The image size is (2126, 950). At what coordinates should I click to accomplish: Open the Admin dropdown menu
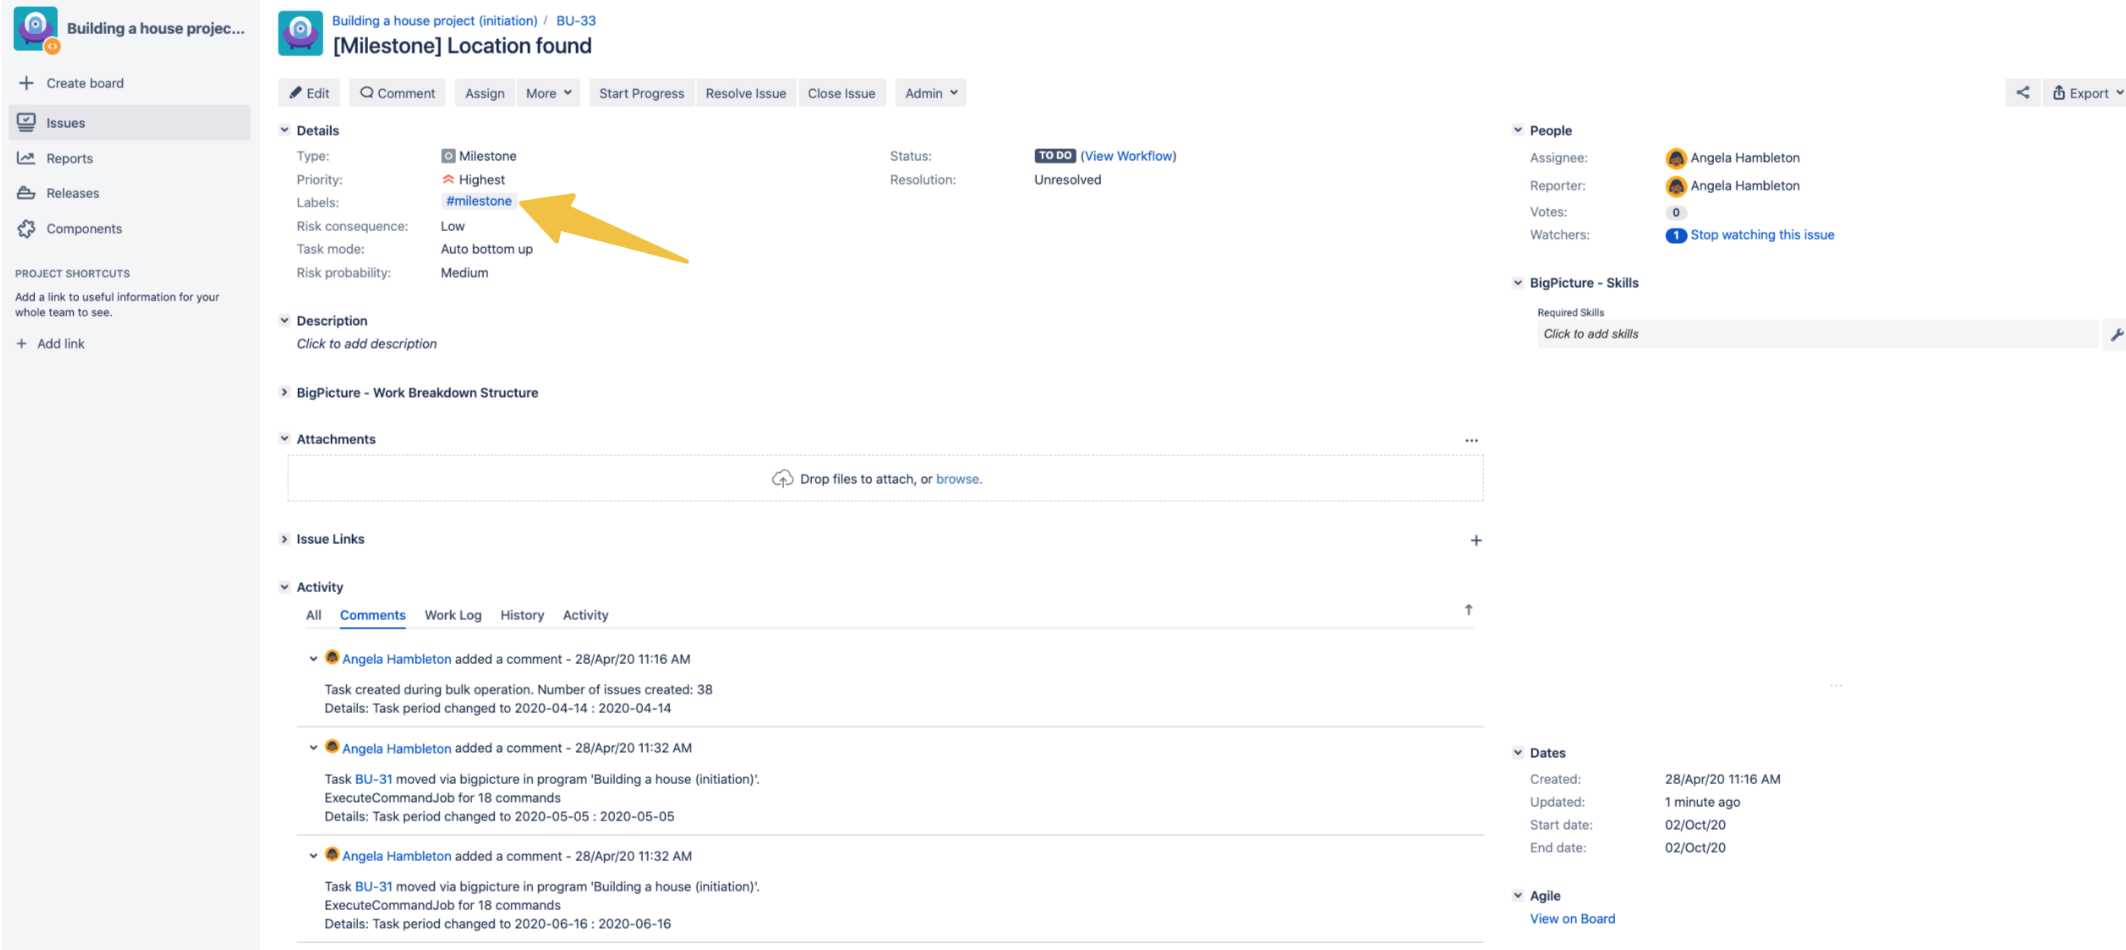[929, 92]
